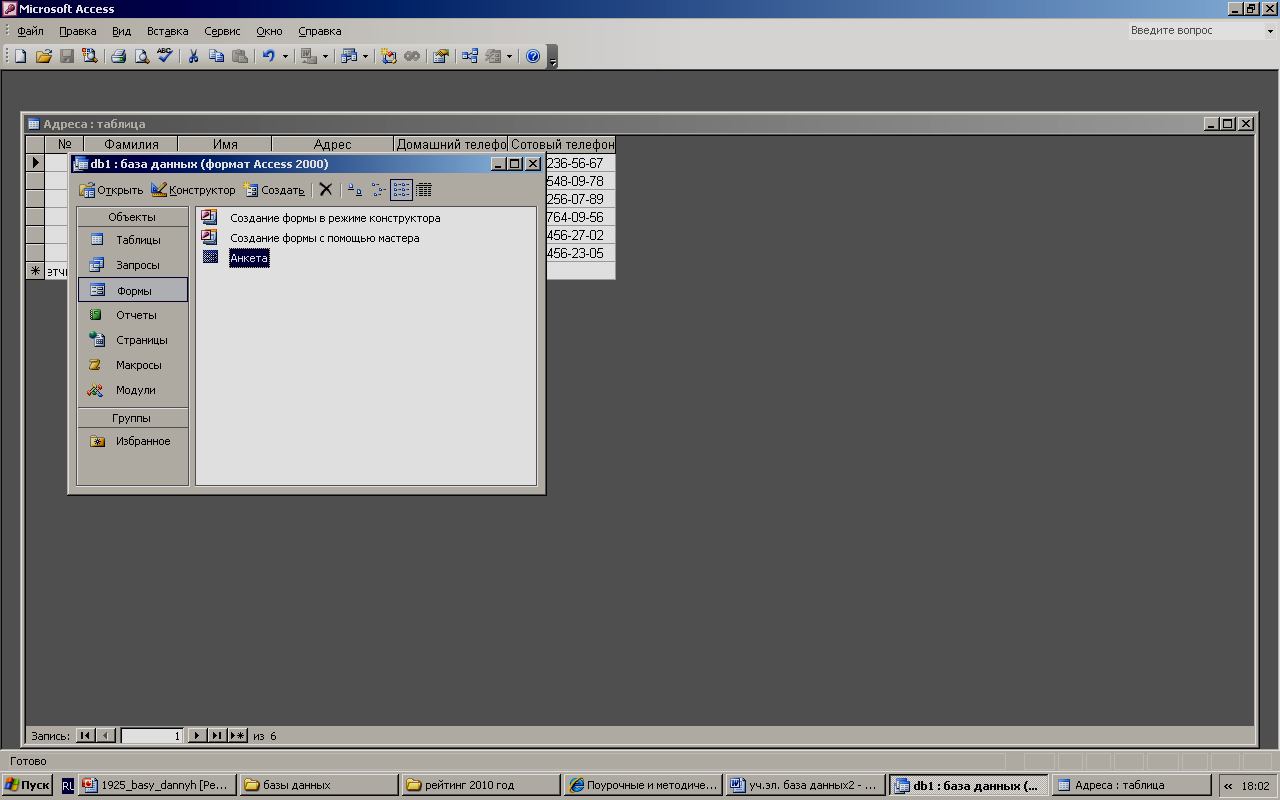
Task: Switch to Details view
Action: [x=424, y=190]
